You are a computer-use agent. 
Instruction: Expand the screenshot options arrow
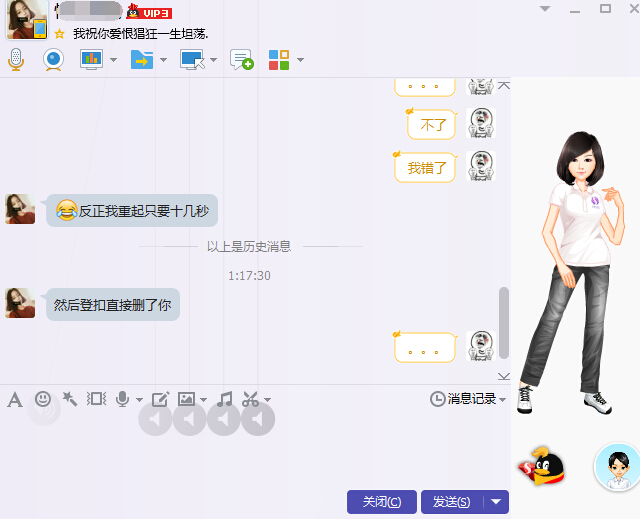pyautogui.click(x=267, y=400)
